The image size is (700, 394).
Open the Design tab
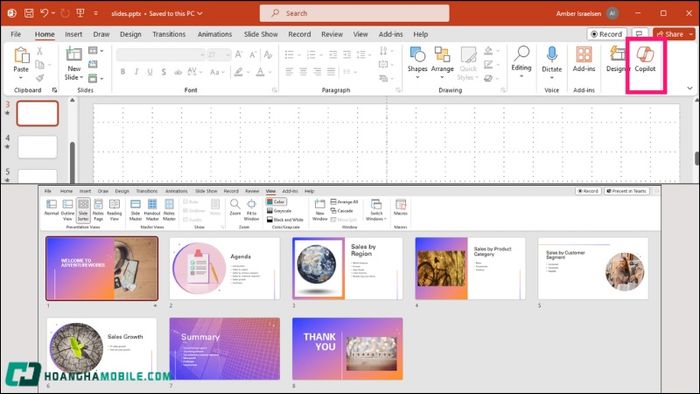(x=130, y=34)
